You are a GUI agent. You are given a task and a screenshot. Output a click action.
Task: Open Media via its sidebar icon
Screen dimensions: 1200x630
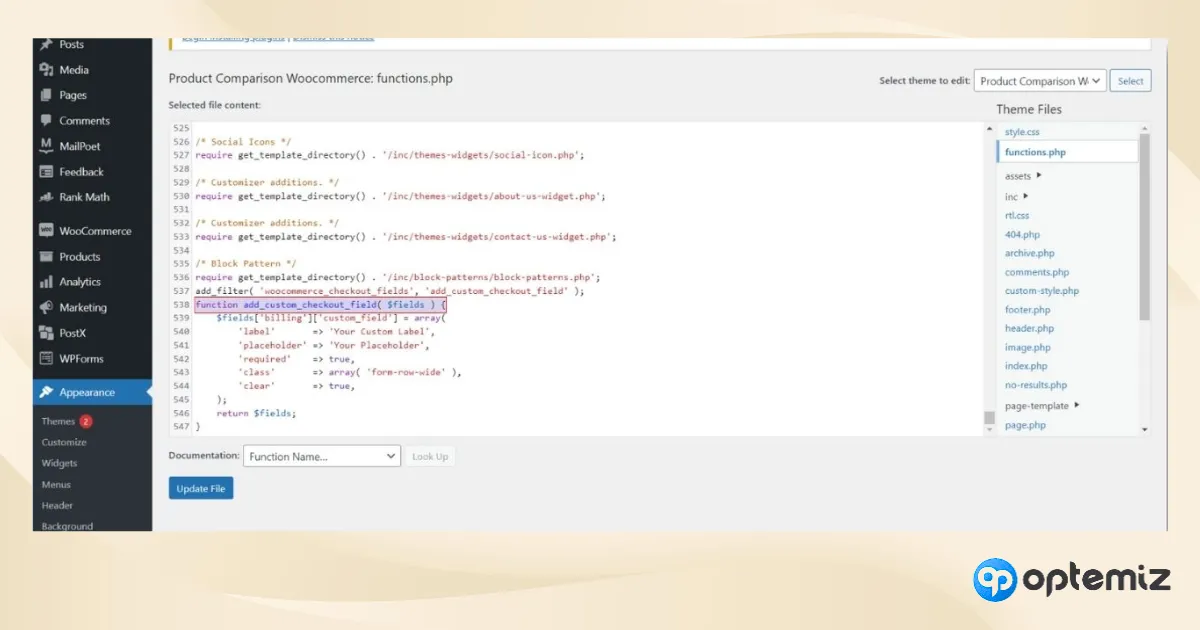click(x=46, y=70)
